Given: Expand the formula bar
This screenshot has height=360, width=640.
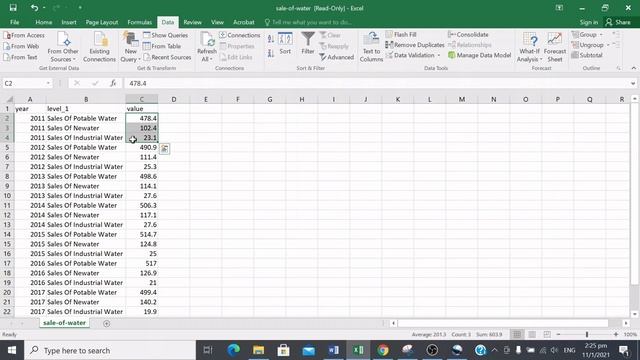Looking at the screenshot, I should [x=633, y=83].
